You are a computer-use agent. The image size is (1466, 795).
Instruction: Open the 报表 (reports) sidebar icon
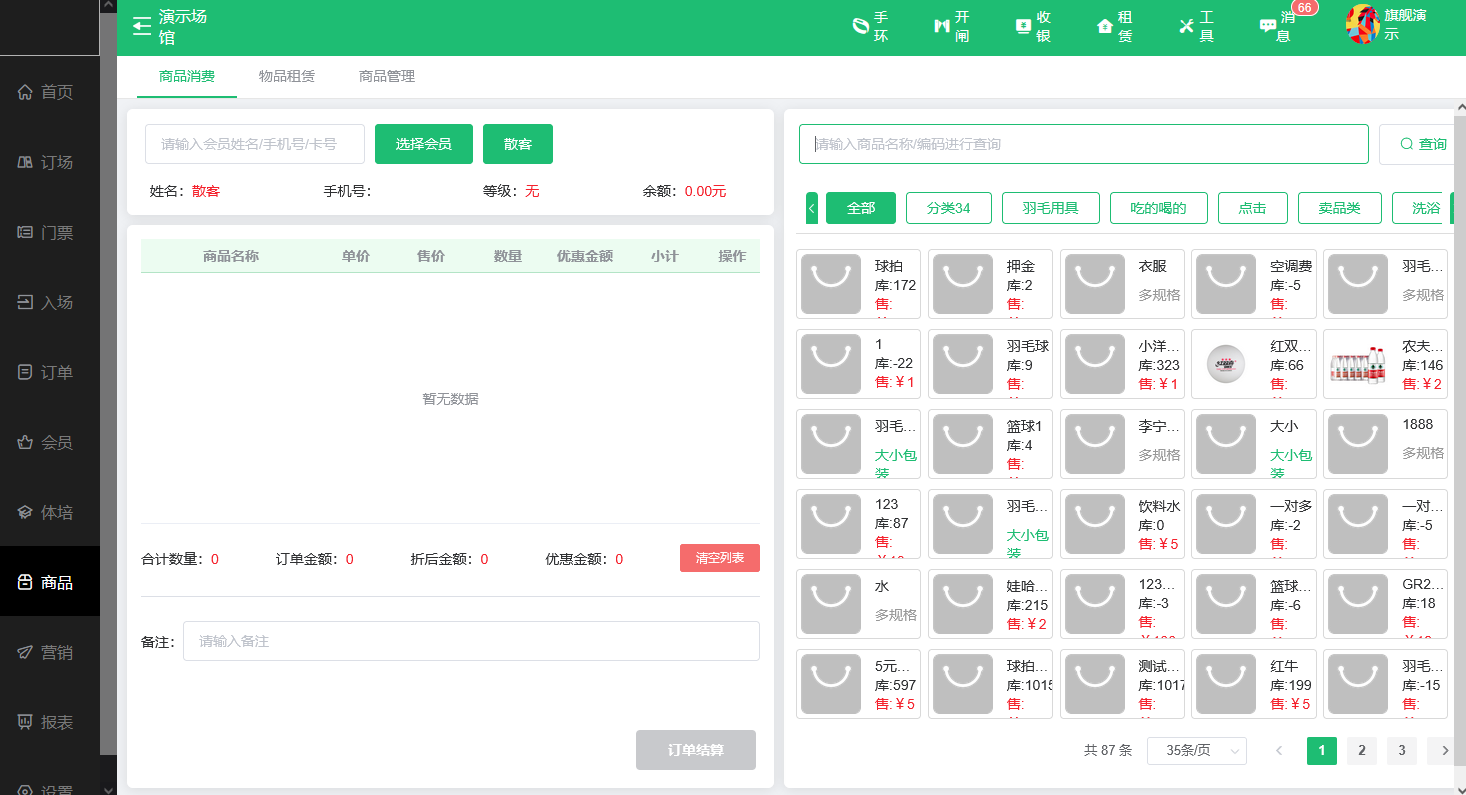tap(47, 722)
